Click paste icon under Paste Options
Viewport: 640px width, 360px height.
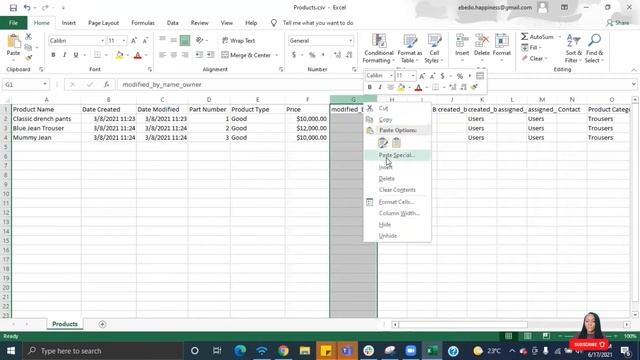[382, 142]
